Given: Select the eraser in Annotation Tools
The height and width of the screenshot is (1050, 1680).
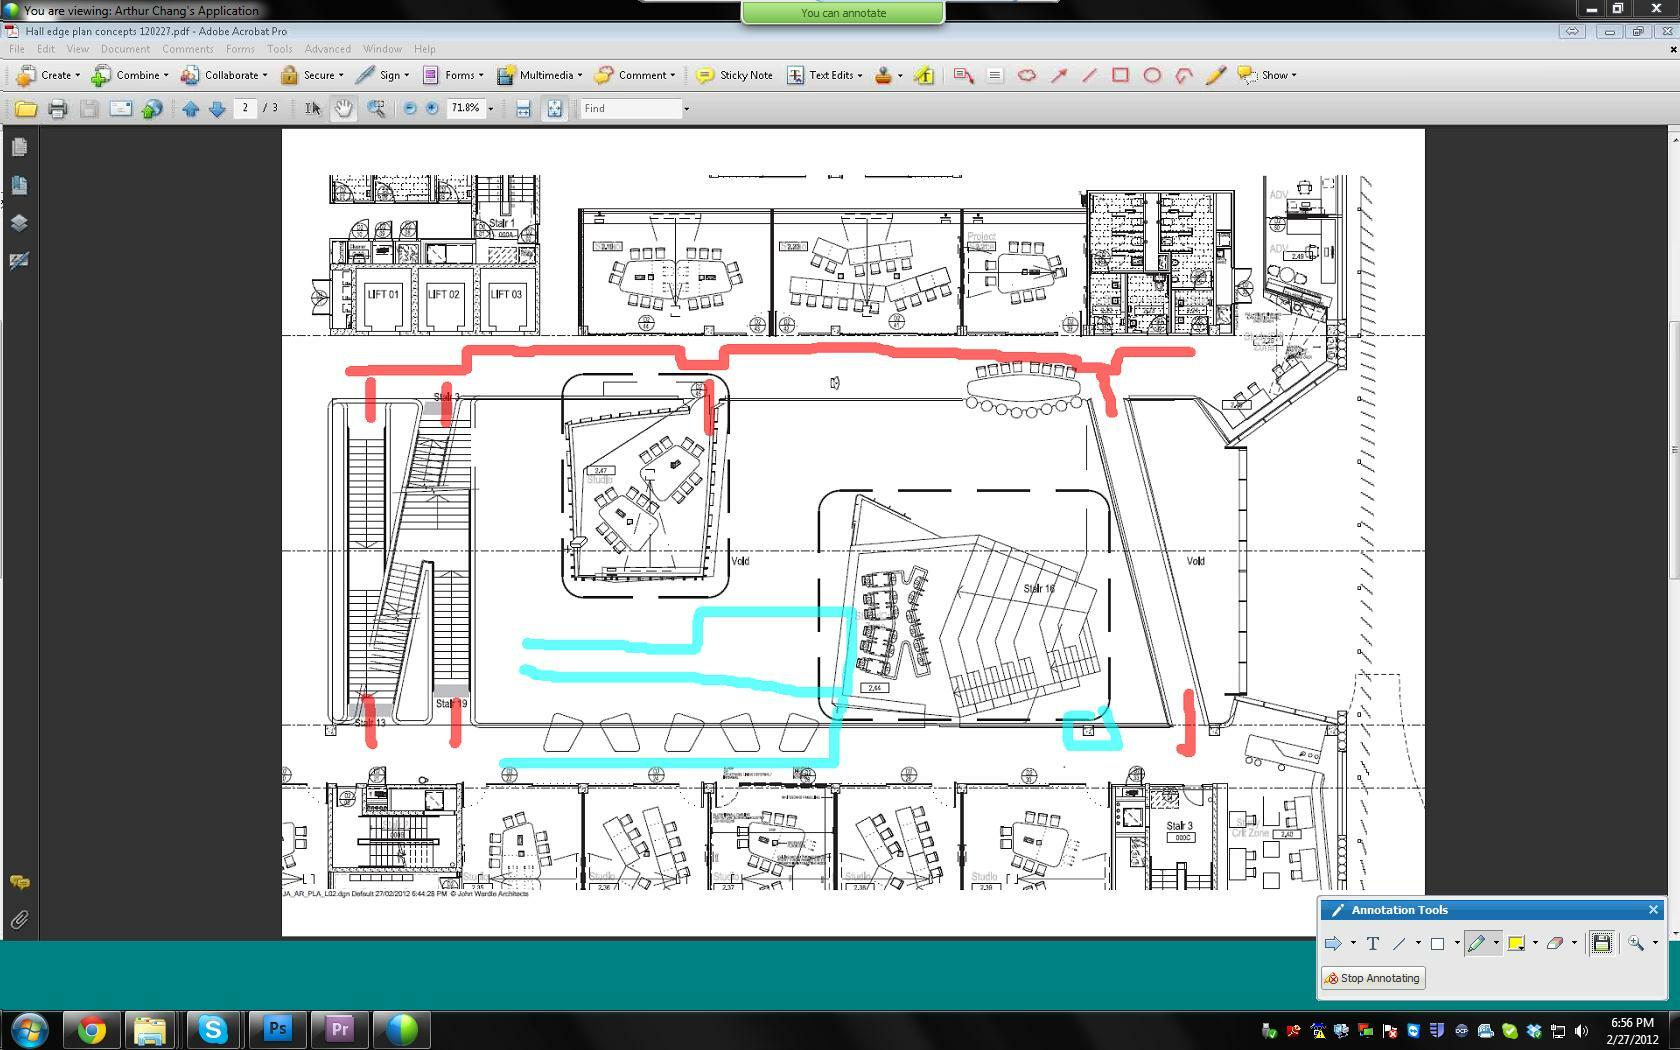Looking at the screenshot, I should [1555, 943].
